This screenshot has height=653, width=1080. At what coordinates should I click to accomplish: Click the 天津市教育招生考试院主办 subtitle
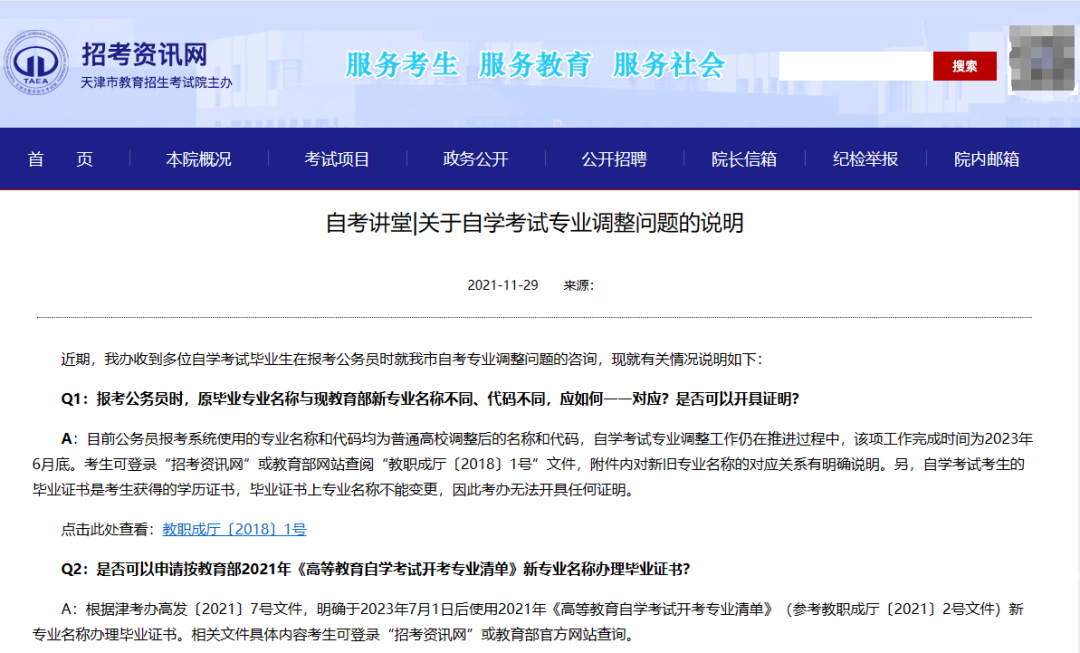point(156,83)
